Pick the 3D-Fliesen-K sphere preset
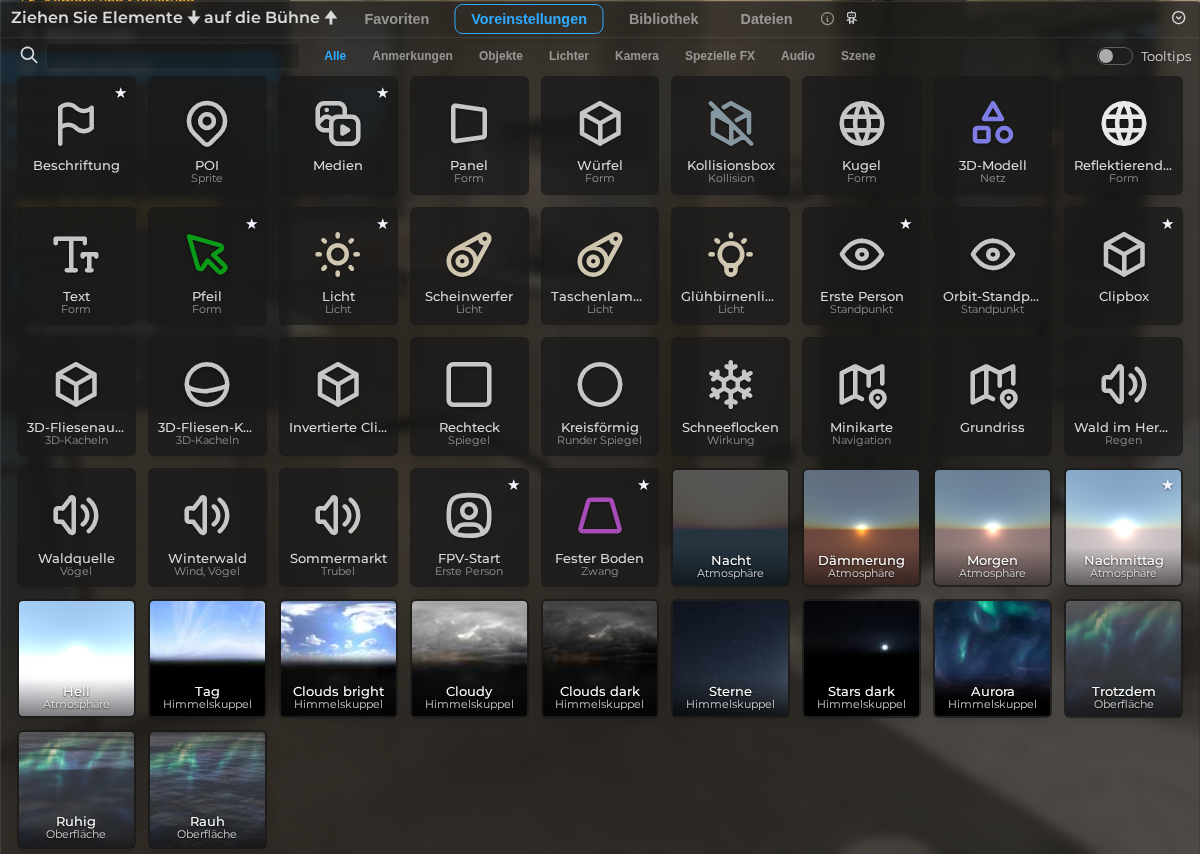The height and width of the screenshot is (854, 1200). tap(207, 397)
